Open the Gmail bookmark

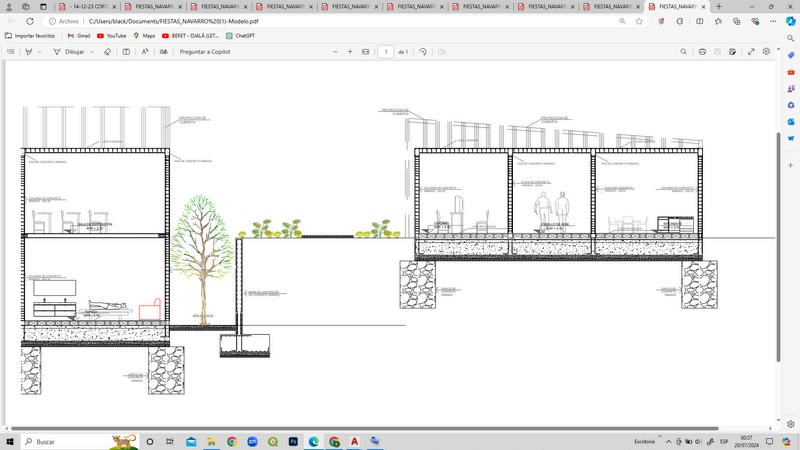[x=79, y=36]
